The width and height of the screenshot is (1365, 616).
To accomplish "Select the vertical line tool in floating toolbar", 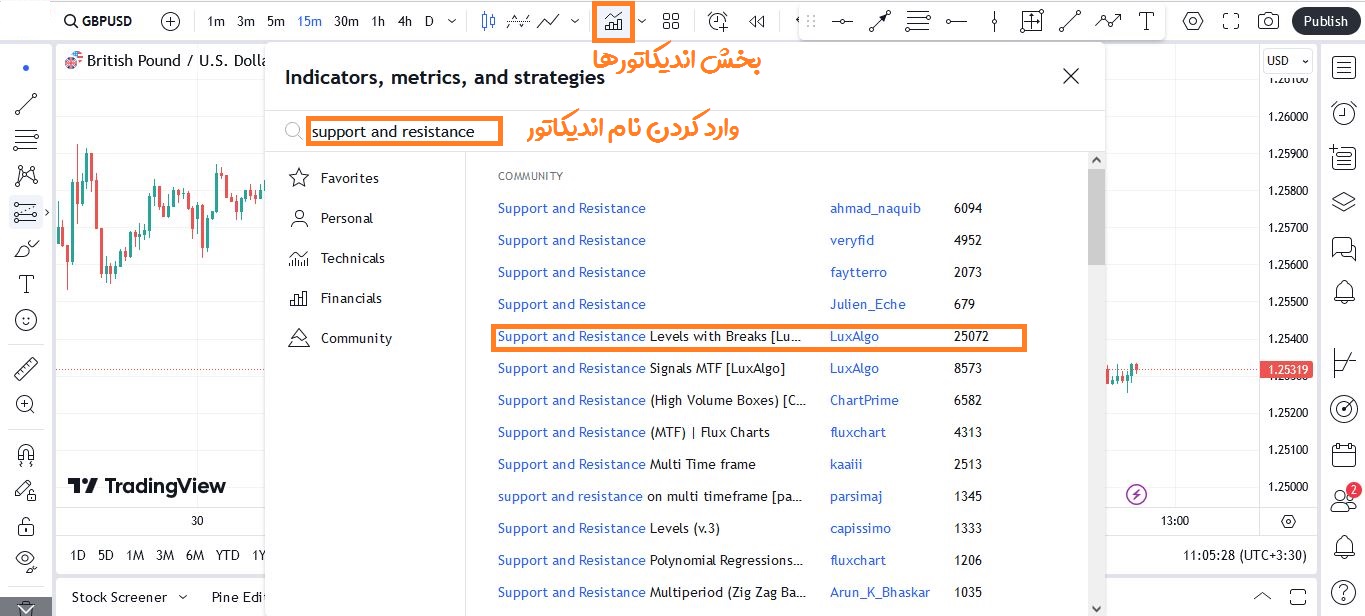I will [994, 21].
